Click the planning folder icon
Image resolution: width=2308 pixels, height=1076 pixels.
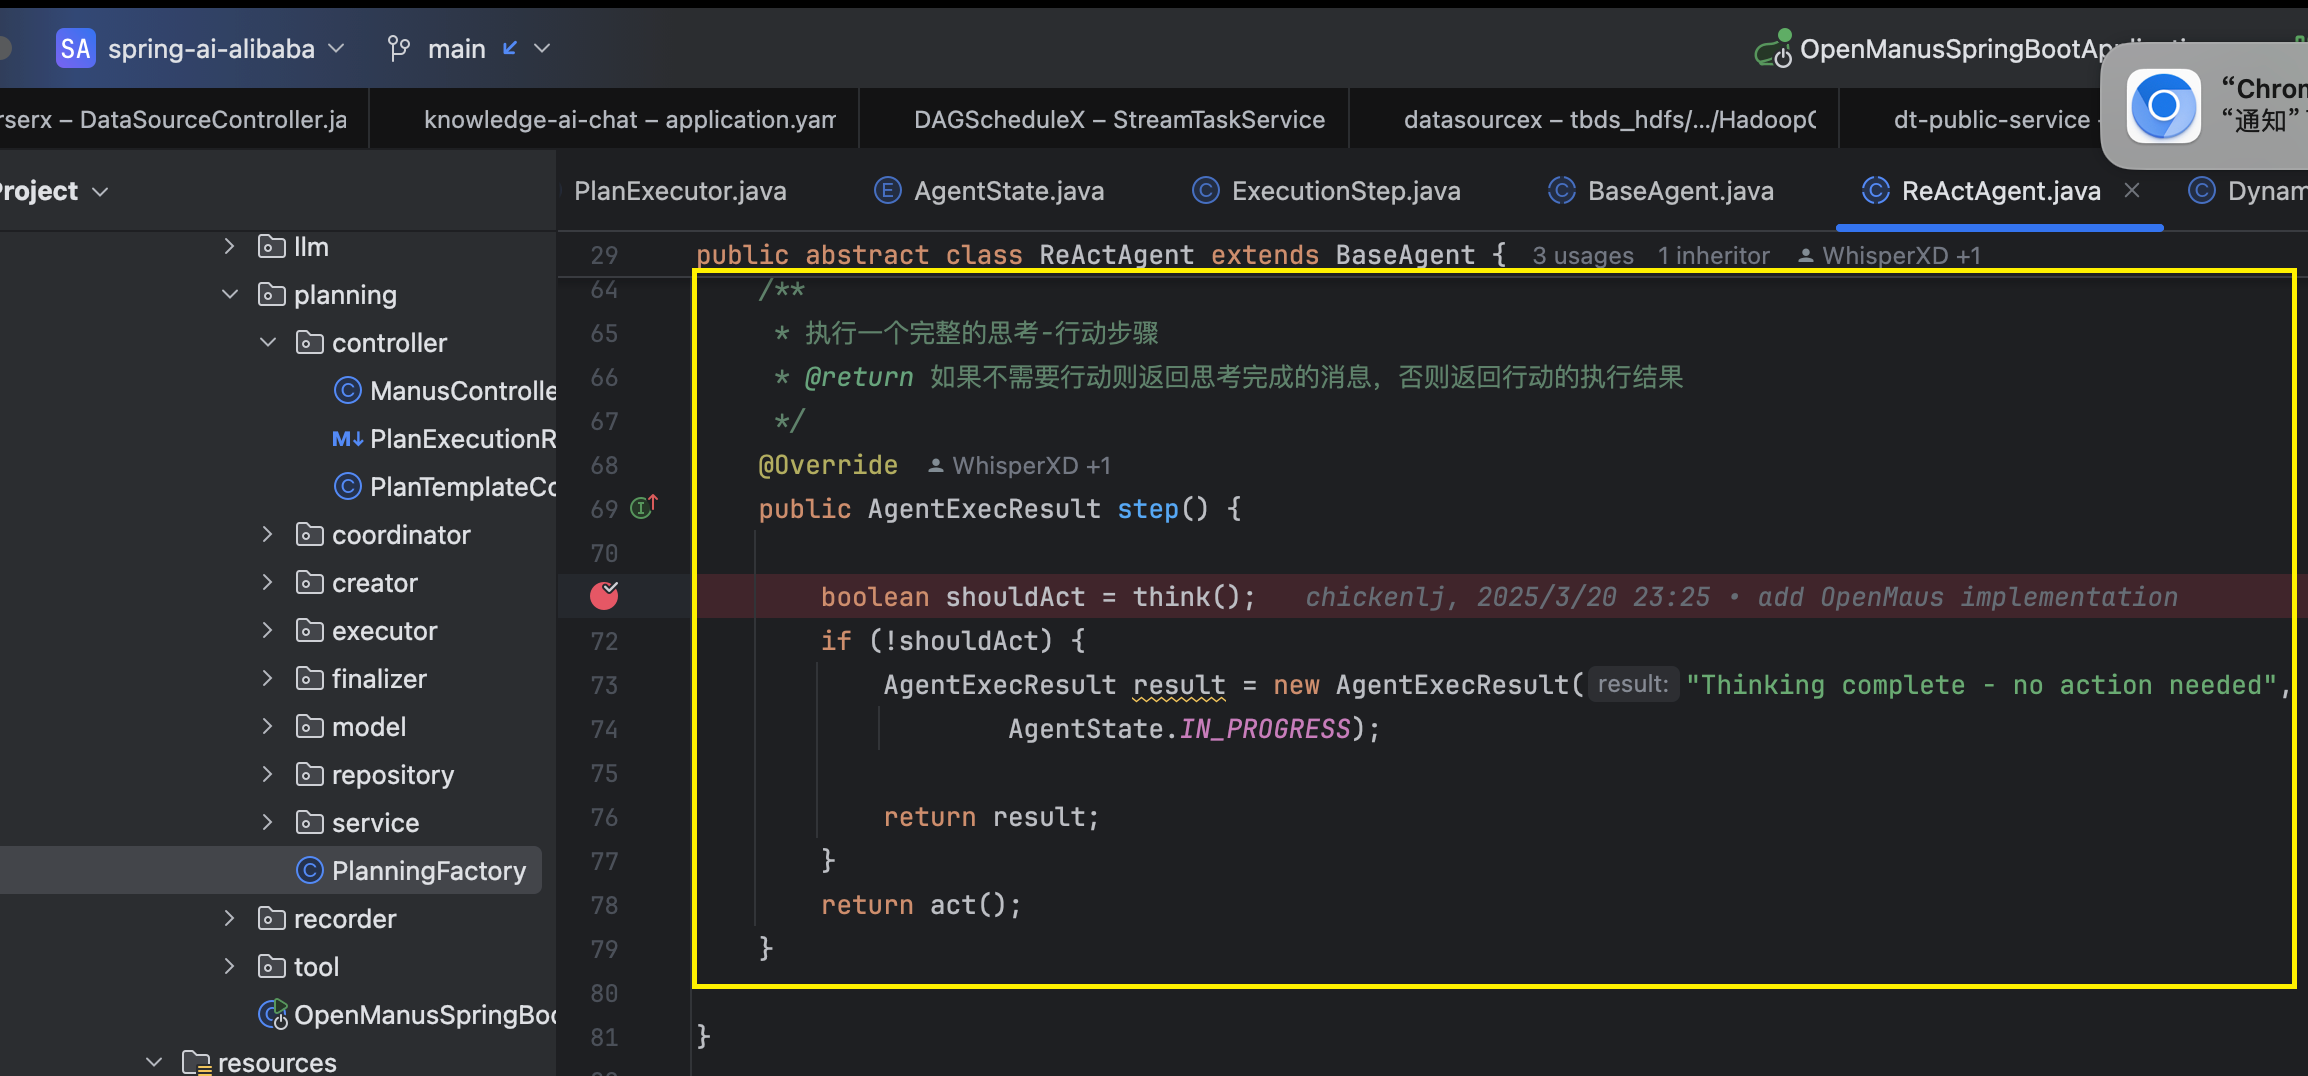pyautogui.click(x=271, y=294)
